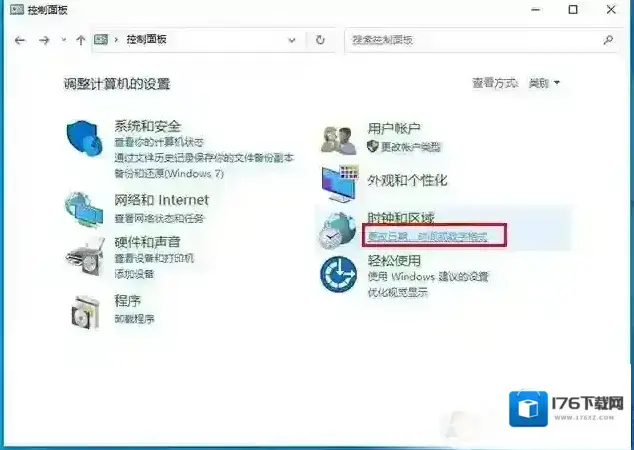634x450 pixels.
Task: Click the shield icon beside 更改帐户类型
Action: point(373,146)
